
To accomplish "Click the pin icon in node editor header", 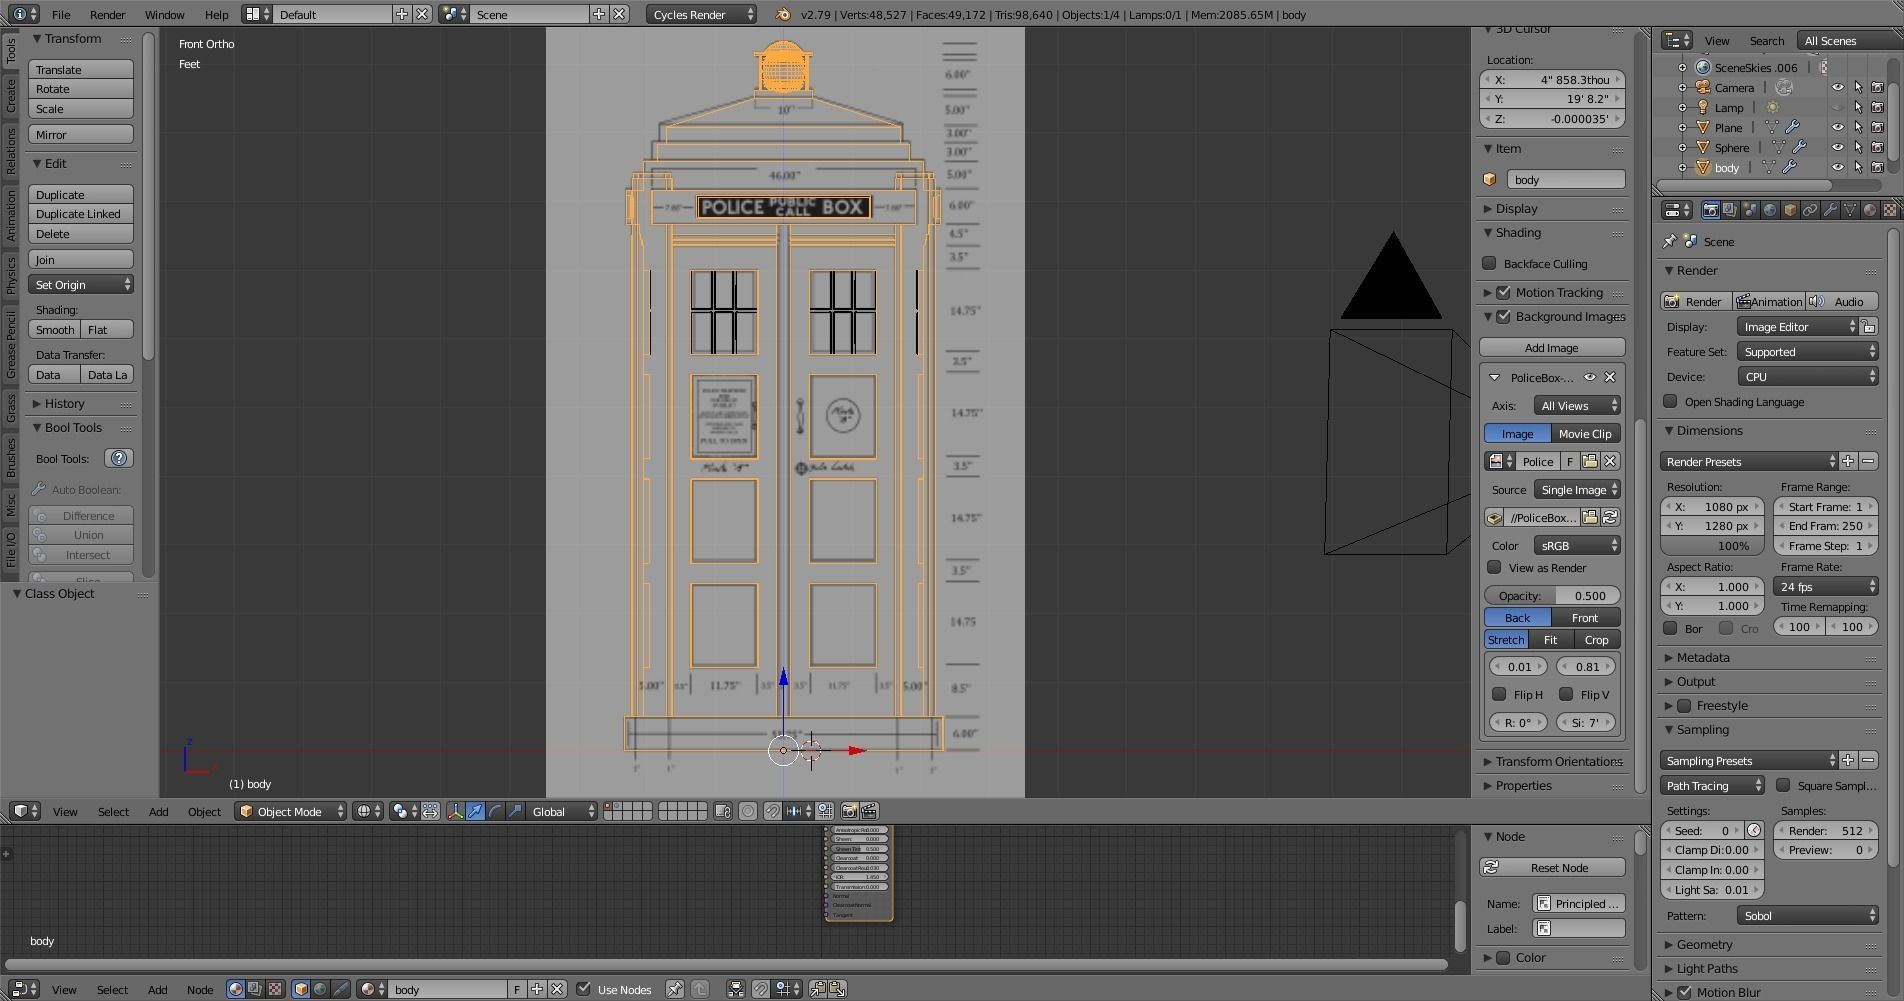I will [x=675, y=989].
